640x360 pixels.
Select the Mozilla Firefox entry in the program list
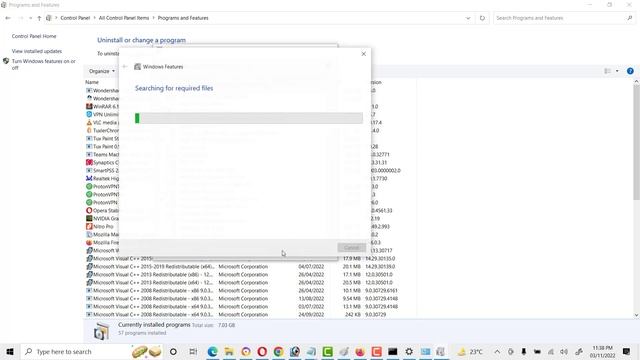102,242
